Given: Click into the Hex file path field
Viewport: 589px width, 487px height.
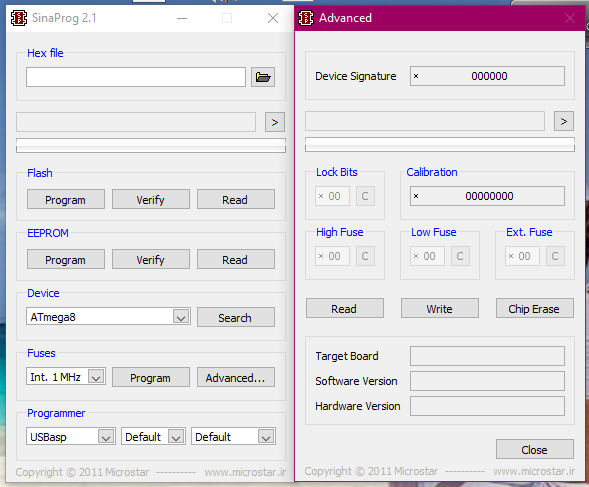Looking at the screenshot, I should [136, 77].
